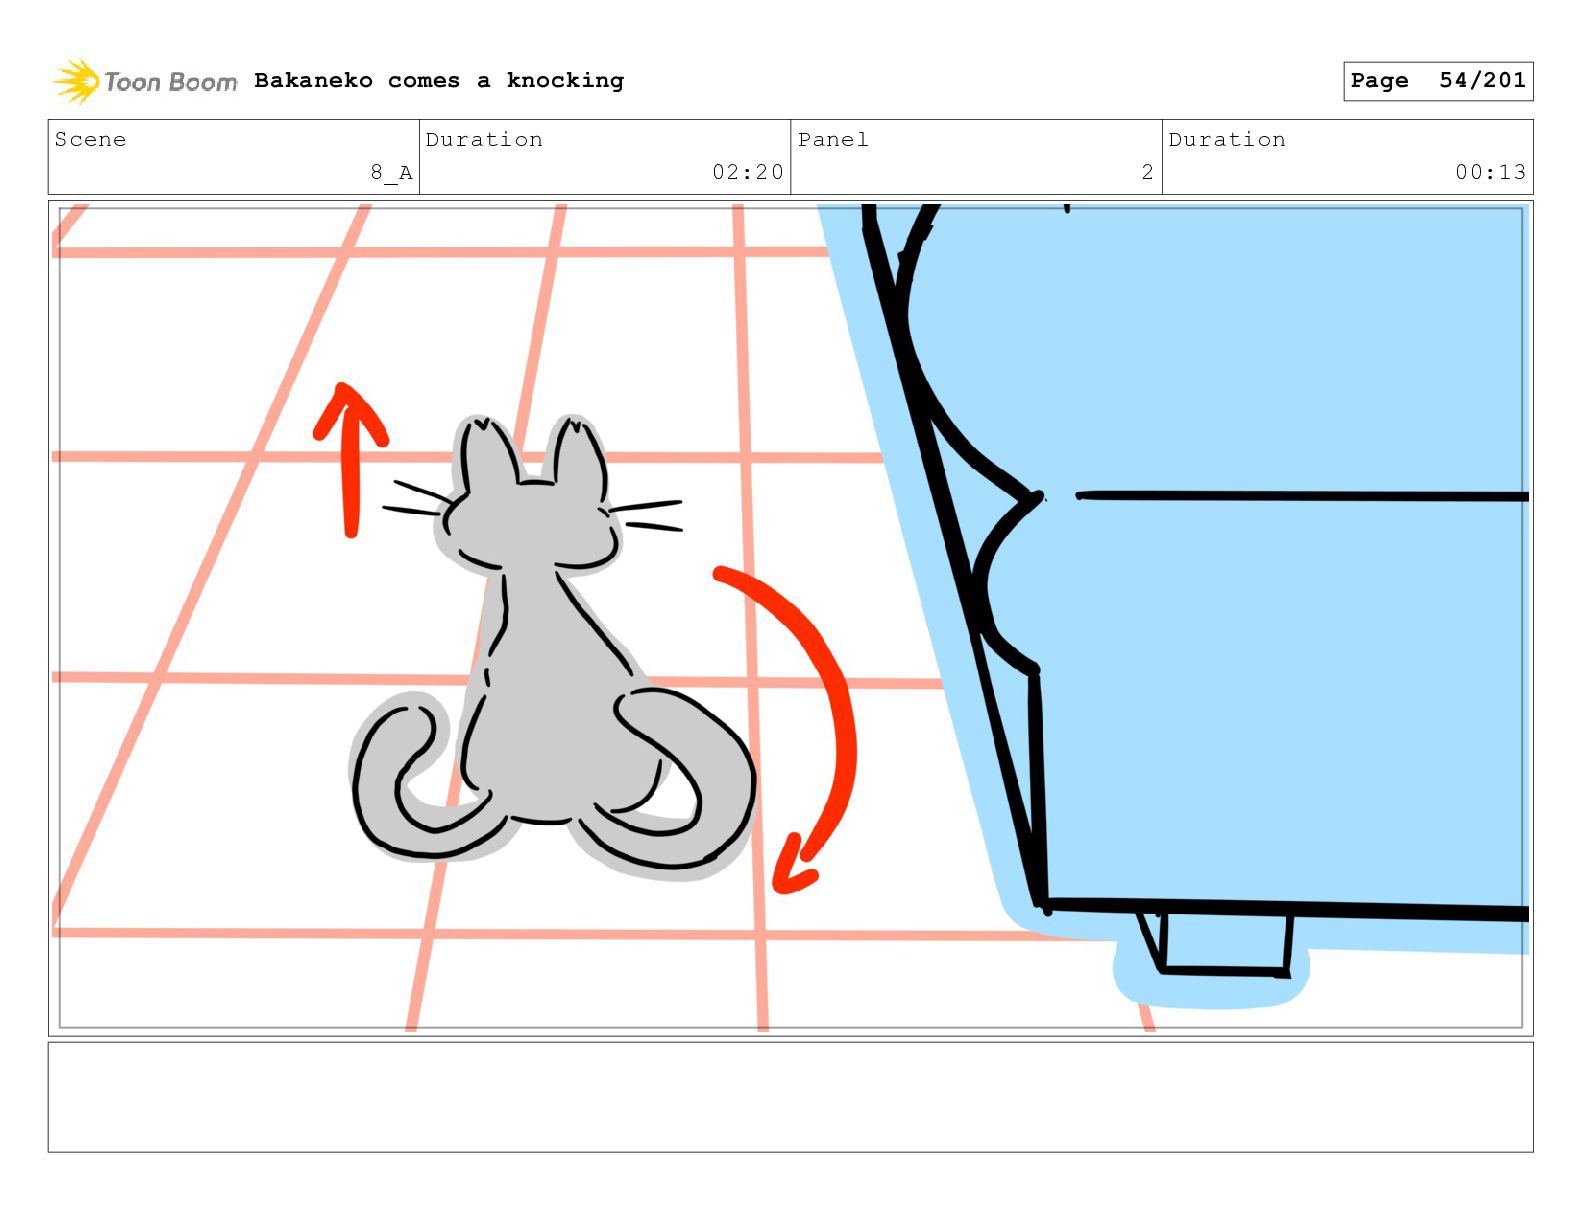The image size is (1584, 1224).
Task: Select the scene duration '02:20'
Action: [748, 172]
